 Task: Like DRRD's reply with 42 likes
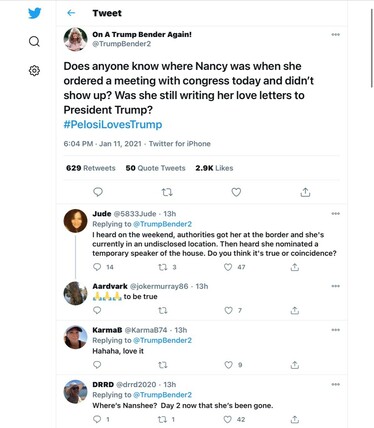point(228,419)
